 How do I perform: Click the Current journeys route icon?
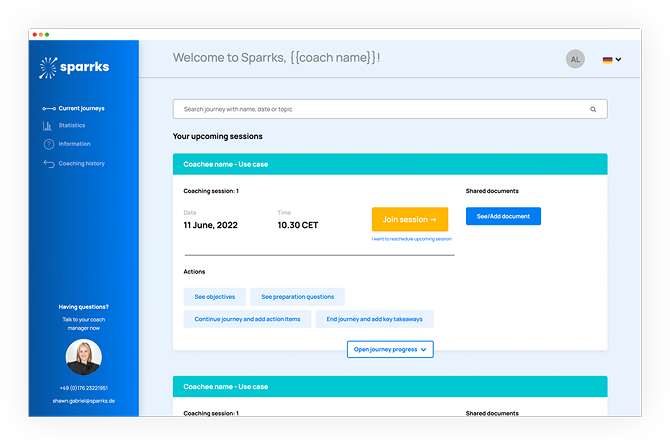49,108
